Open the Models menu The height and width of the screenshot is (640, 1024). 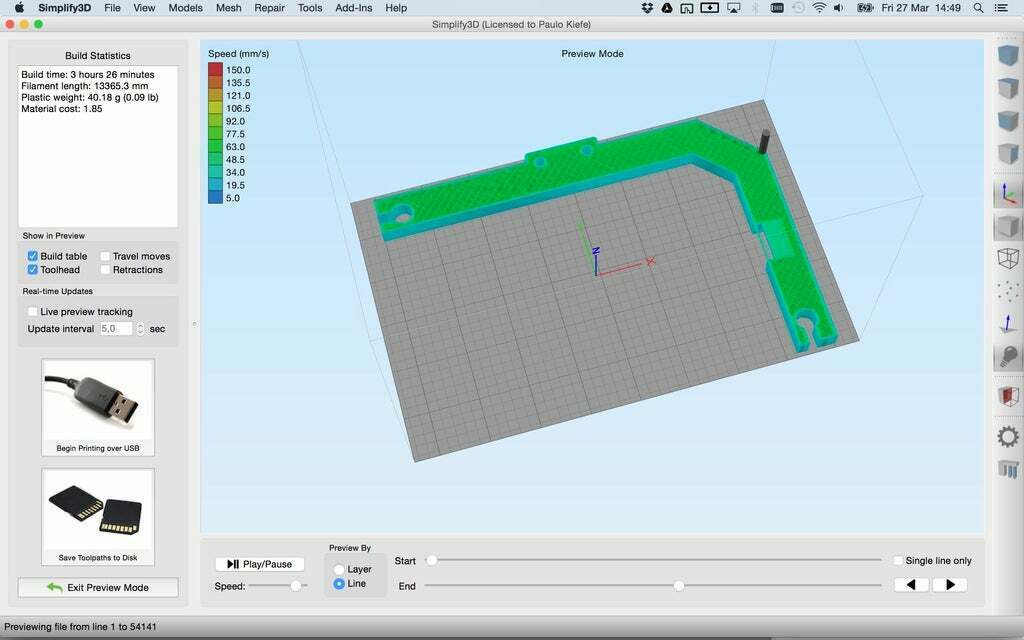pyautogui.click(x=185, y=8)
